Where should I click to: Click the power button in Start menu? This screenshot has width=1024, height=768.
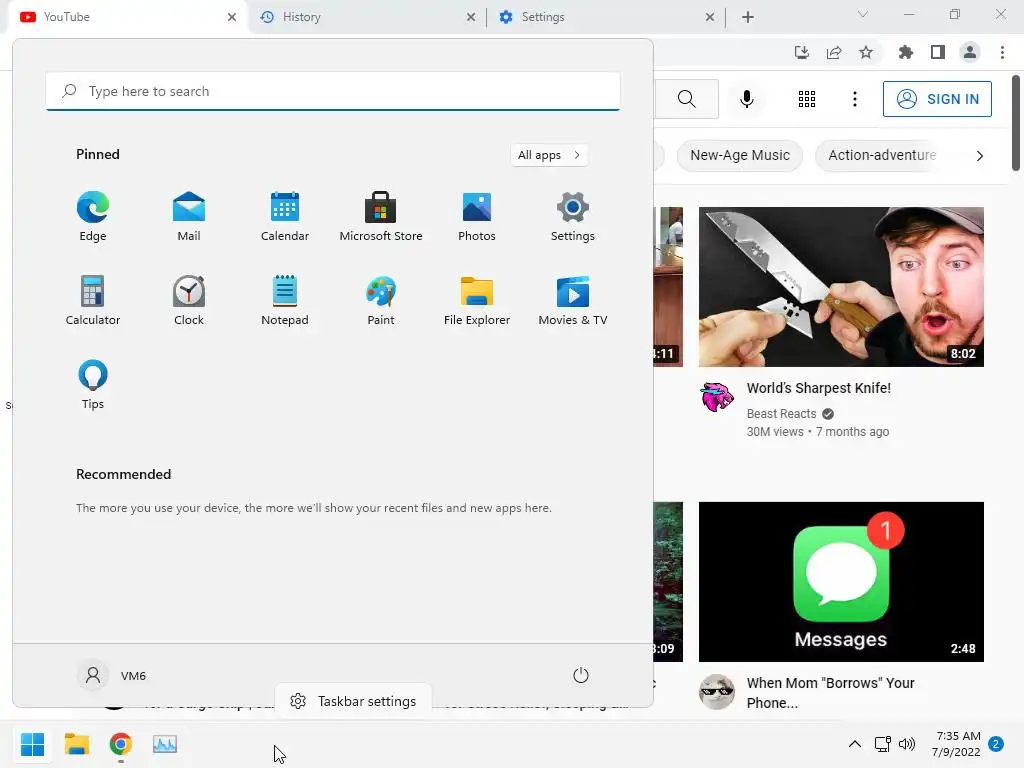pyautogui.click(x=581, y=675)
